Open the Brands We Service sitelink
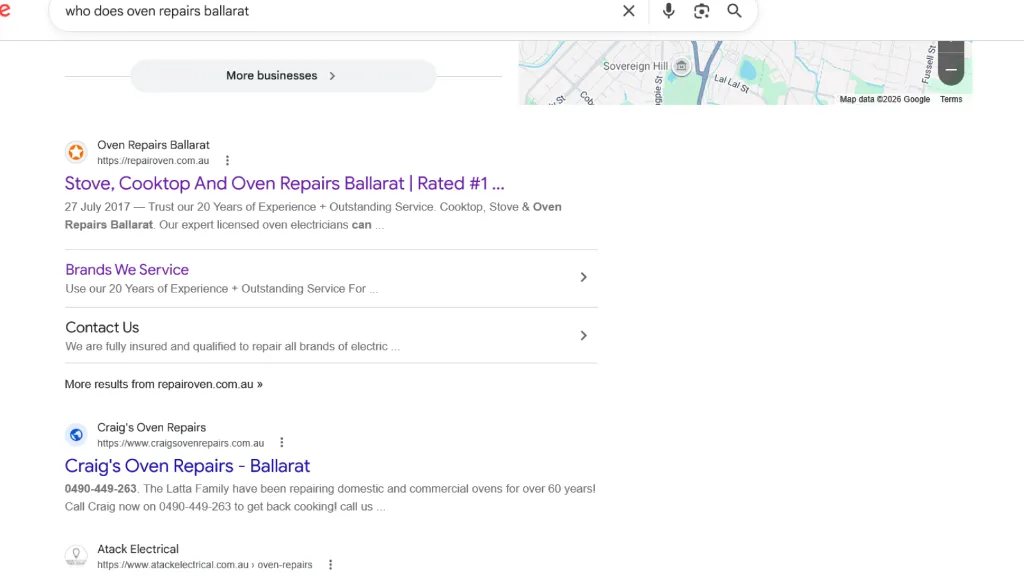1024x576 pixels. (x=127, y=270)
